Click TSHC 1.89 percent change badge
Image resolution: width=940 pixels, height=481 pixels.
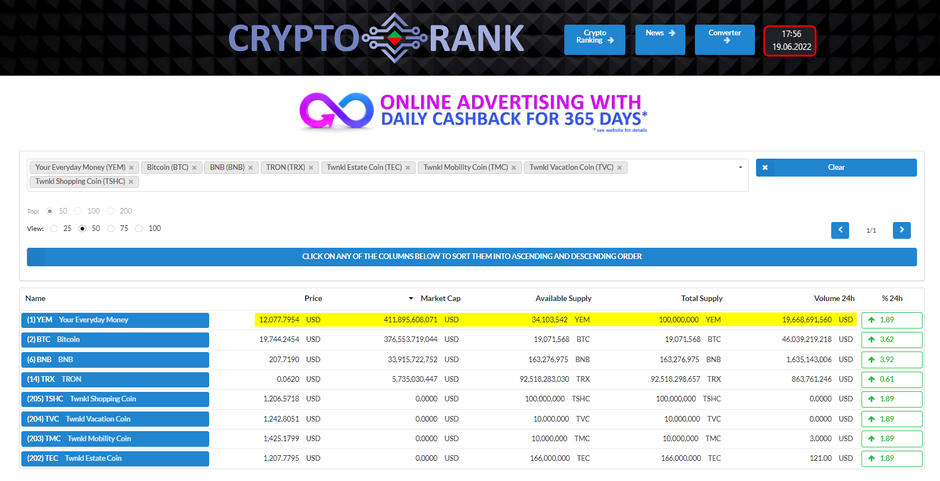tap(892, 399)
